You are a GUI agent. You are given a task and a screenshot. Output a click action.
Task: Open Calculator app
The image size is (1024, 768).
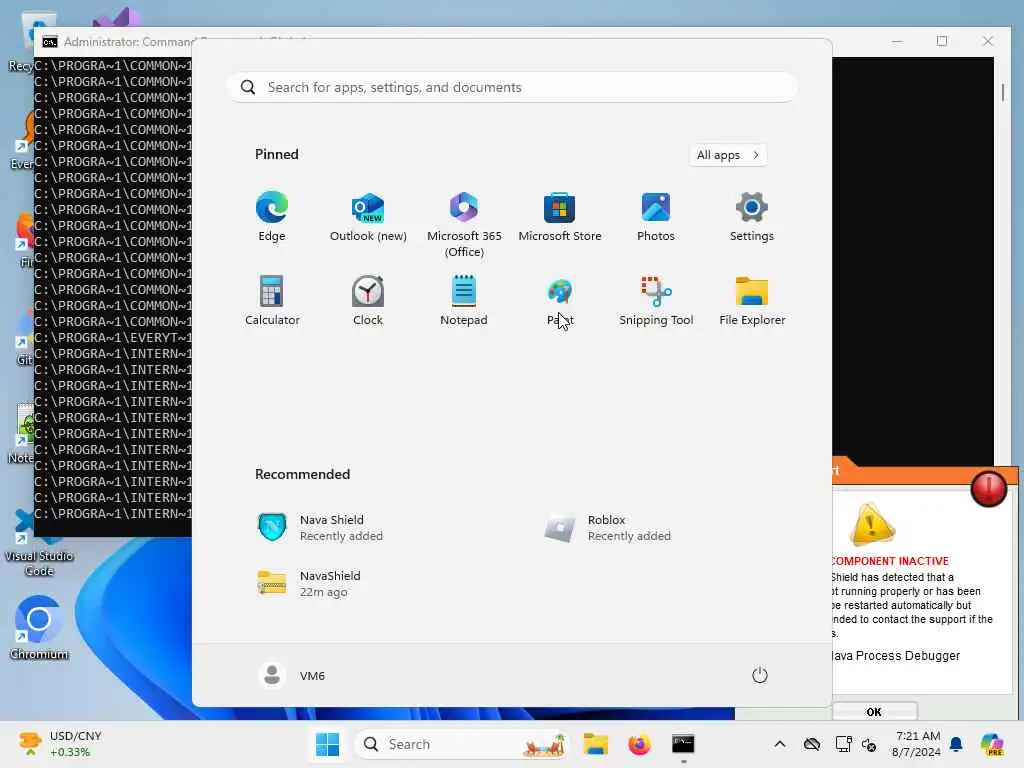(272, 301)
